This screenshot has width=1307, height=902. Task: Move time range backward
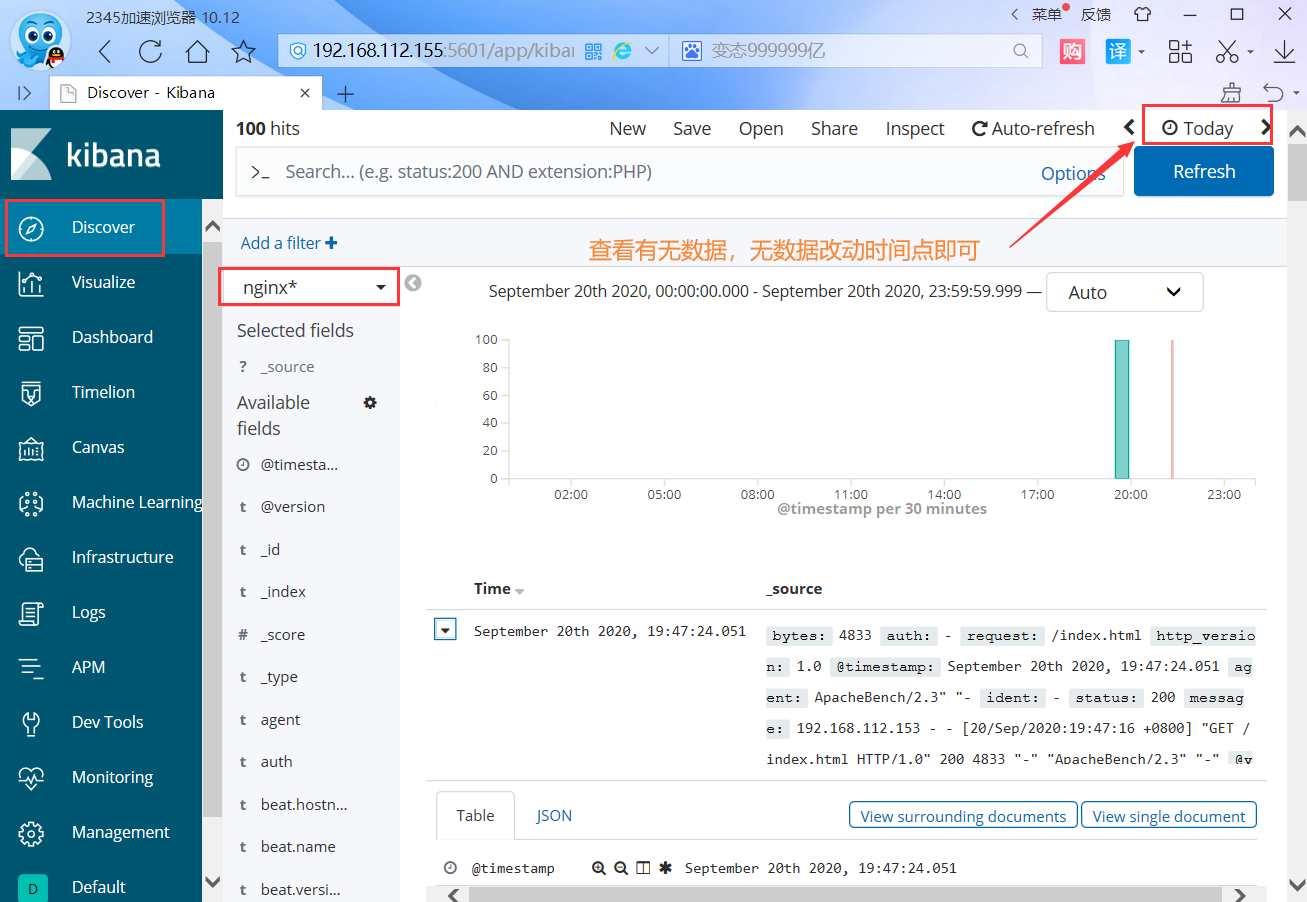coord(1129,127)
